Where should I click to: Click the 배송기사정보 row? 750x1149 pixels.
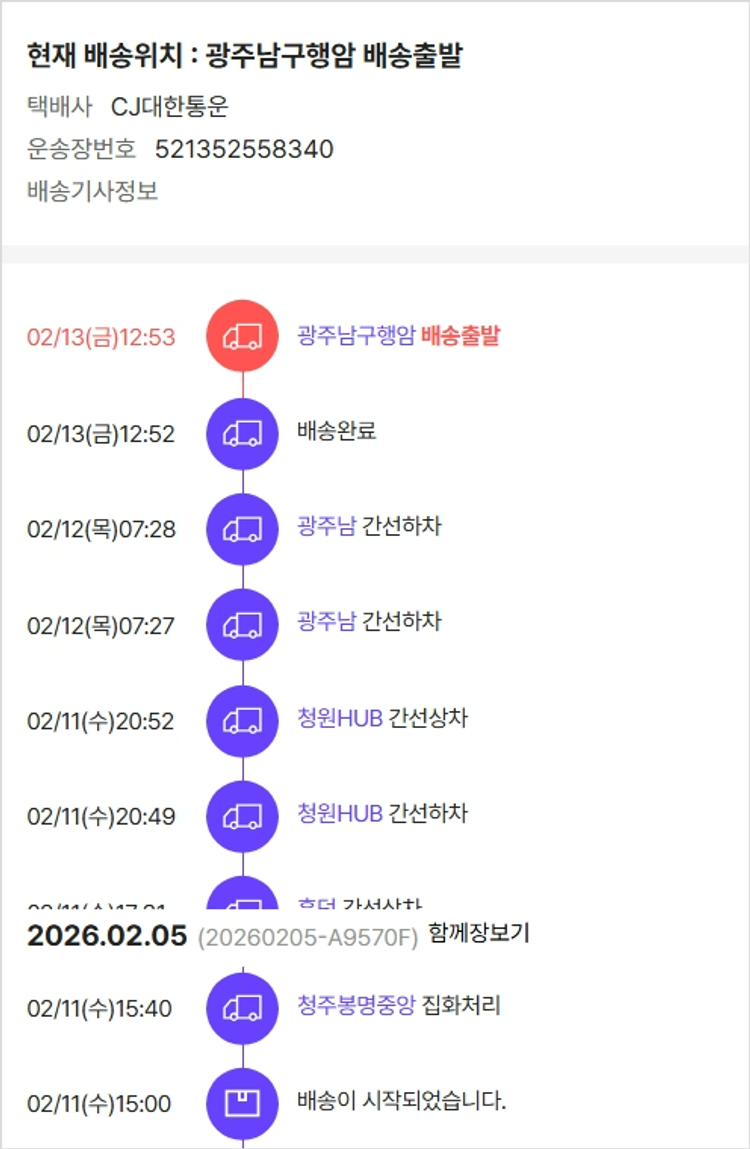(93, 191)
